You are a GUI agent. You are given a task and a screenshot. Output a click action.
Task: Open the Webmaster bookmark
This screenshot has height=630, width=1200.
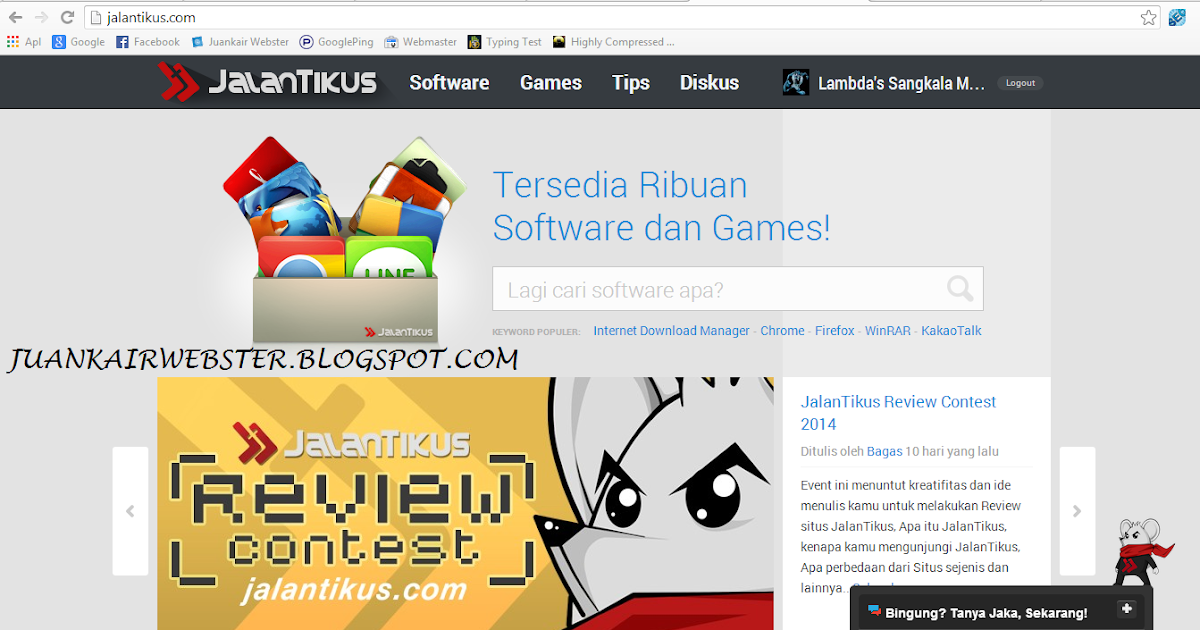tap(421, 42)
